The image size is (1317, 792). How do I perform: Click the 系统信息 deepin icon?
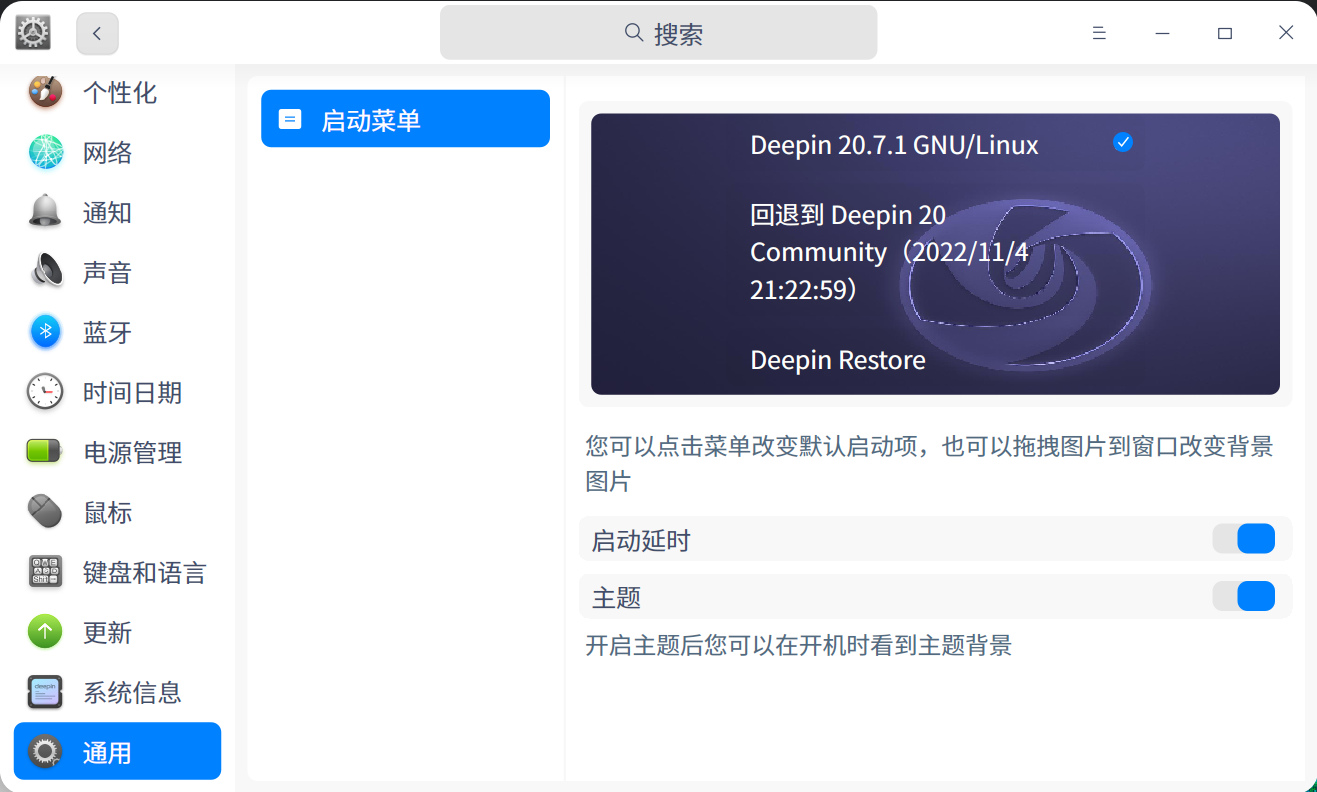click(45, 692)
